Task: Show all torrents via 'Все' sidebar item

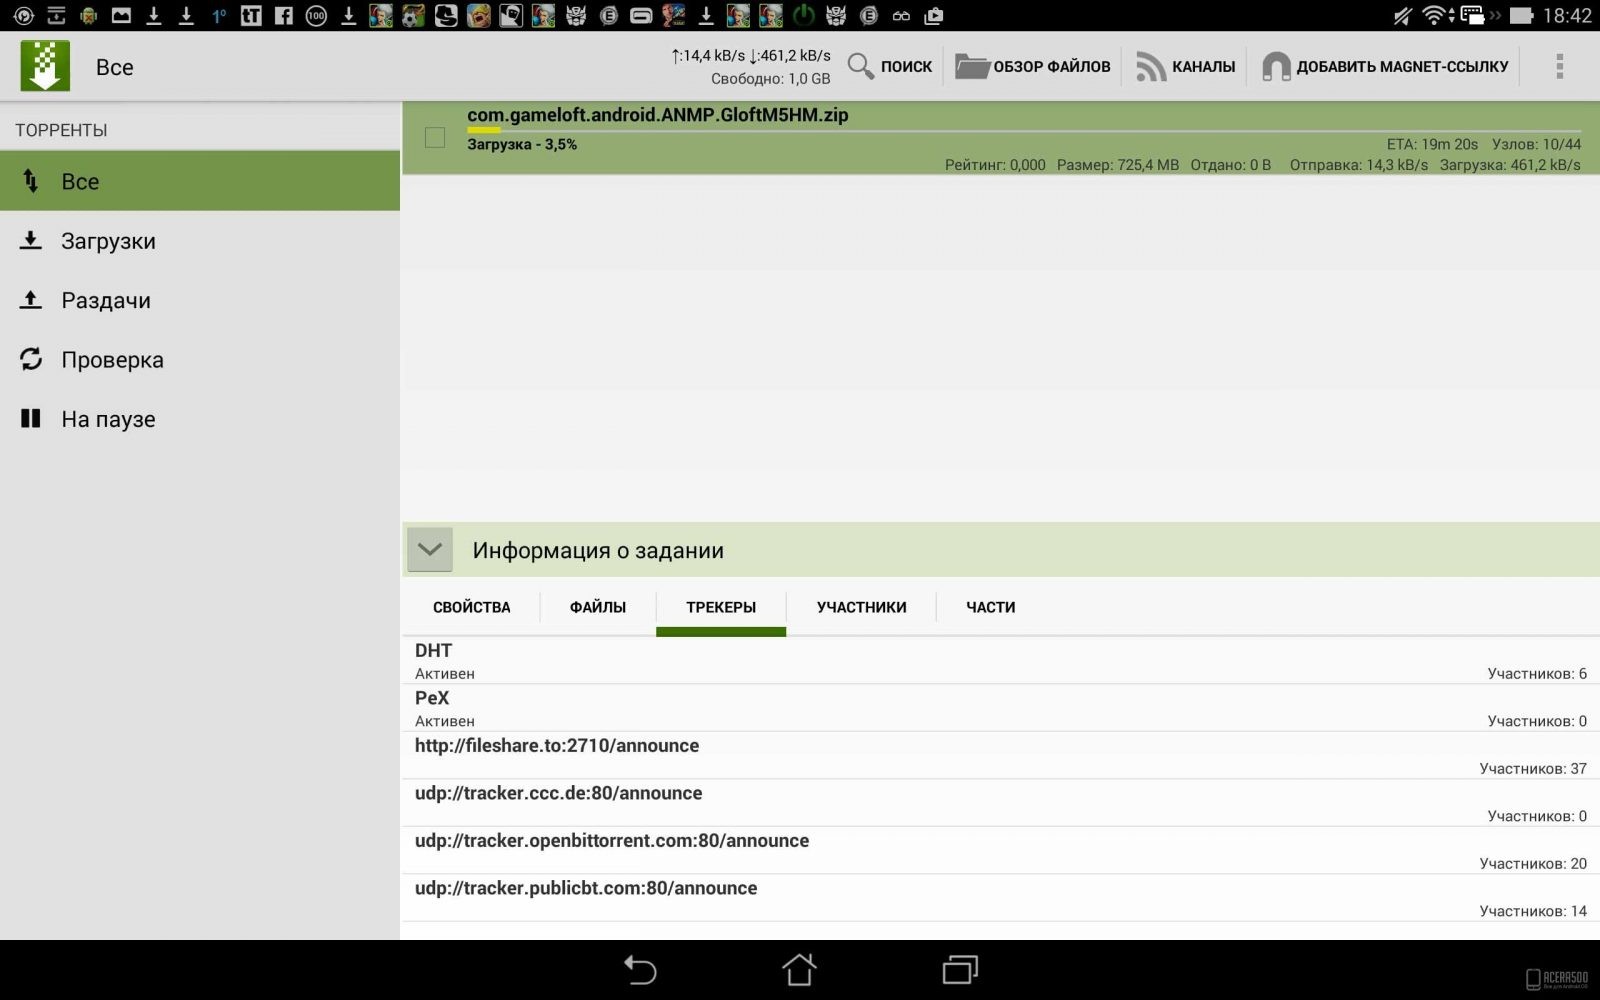Action: (x=200, y=181)
